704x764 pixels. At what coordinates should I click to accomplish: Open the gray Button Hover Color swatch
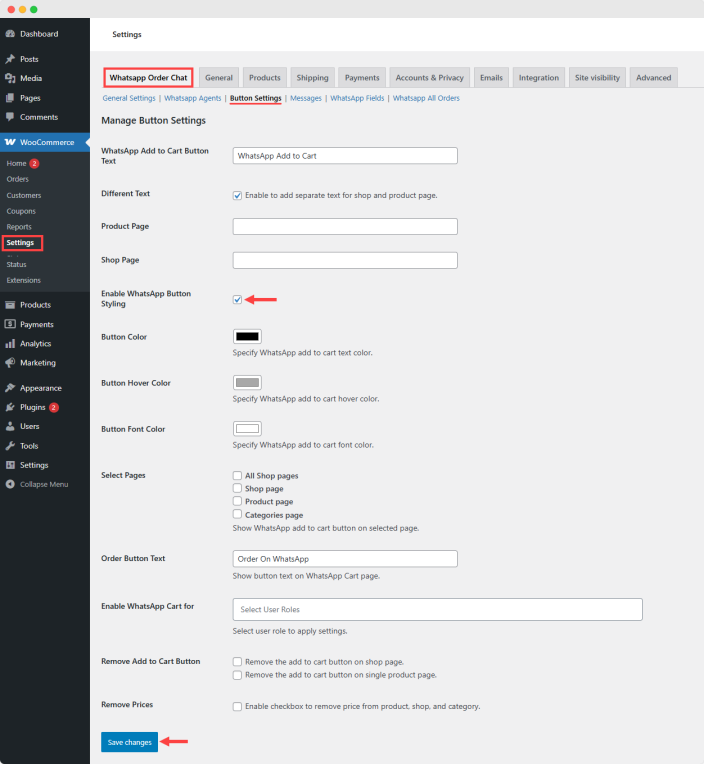[247, 382]
